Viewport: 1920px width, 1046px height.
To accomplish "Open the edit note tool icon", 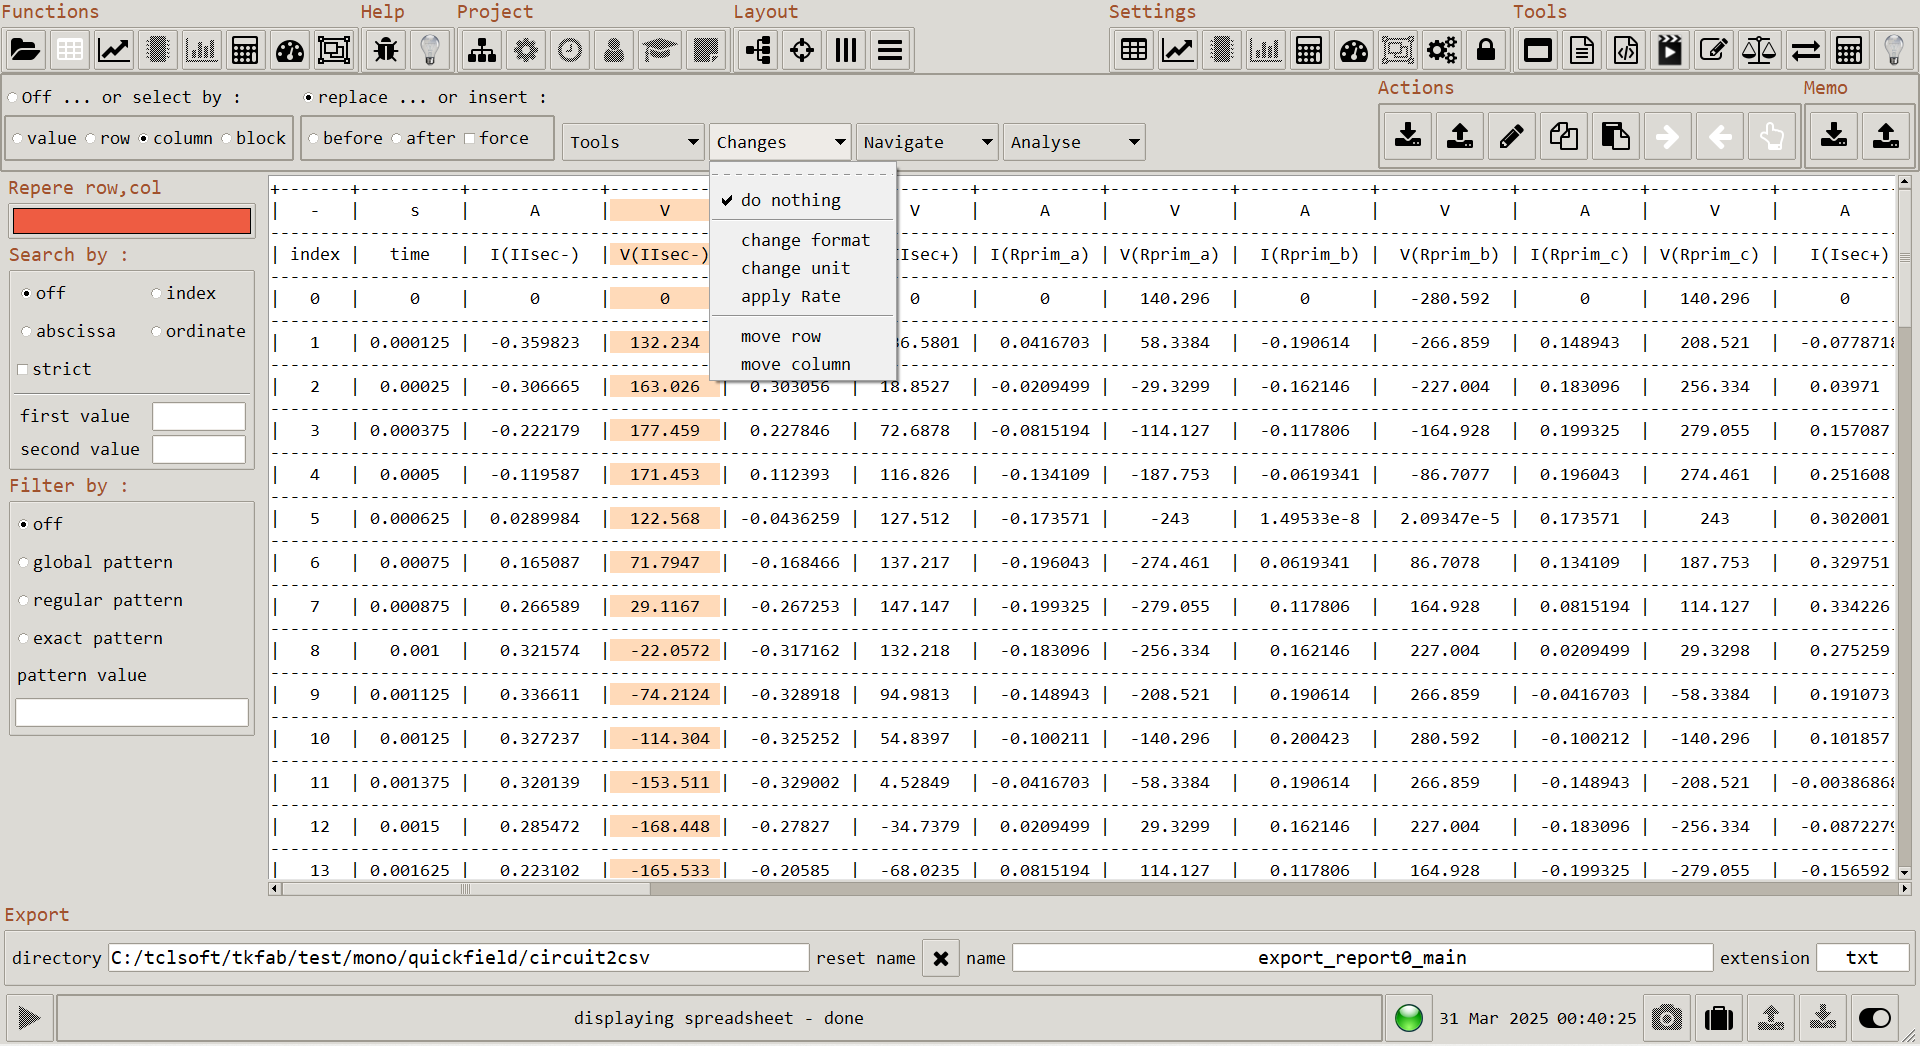I will tap(1714, 50).
